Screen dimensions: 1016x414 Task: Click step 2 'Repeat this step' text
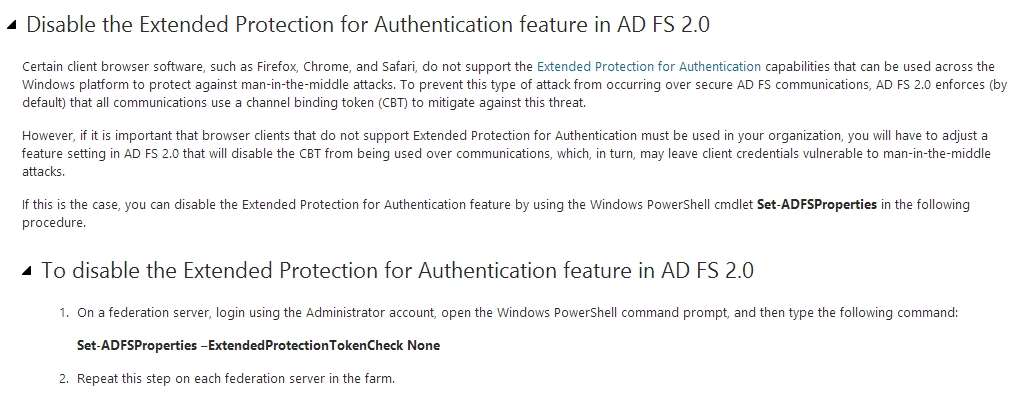236,378
